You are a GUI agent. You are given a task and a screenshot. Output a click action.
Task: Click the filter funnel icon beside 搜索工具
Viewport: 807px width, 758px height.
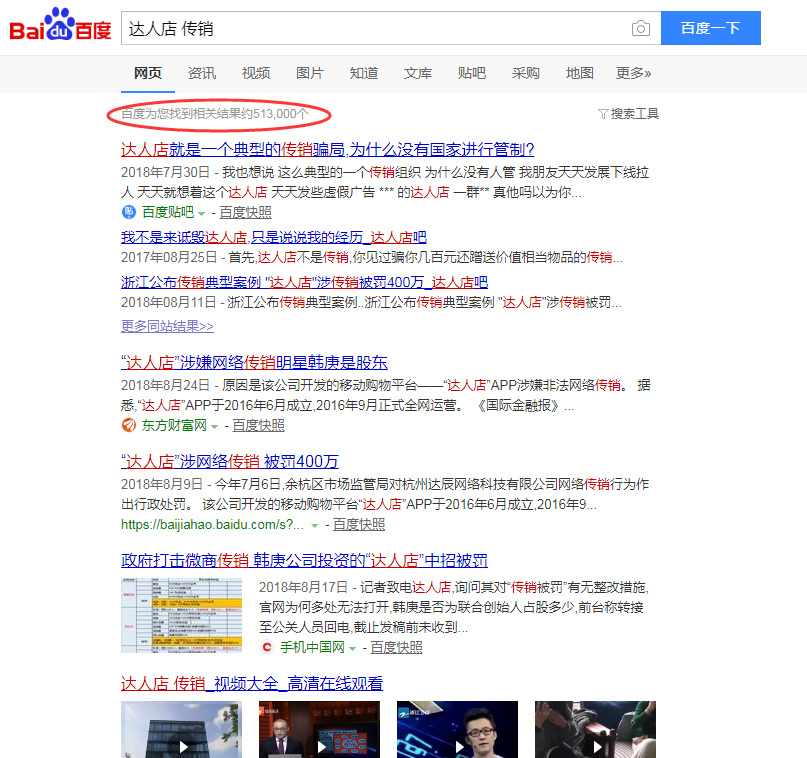coord(603,114)
